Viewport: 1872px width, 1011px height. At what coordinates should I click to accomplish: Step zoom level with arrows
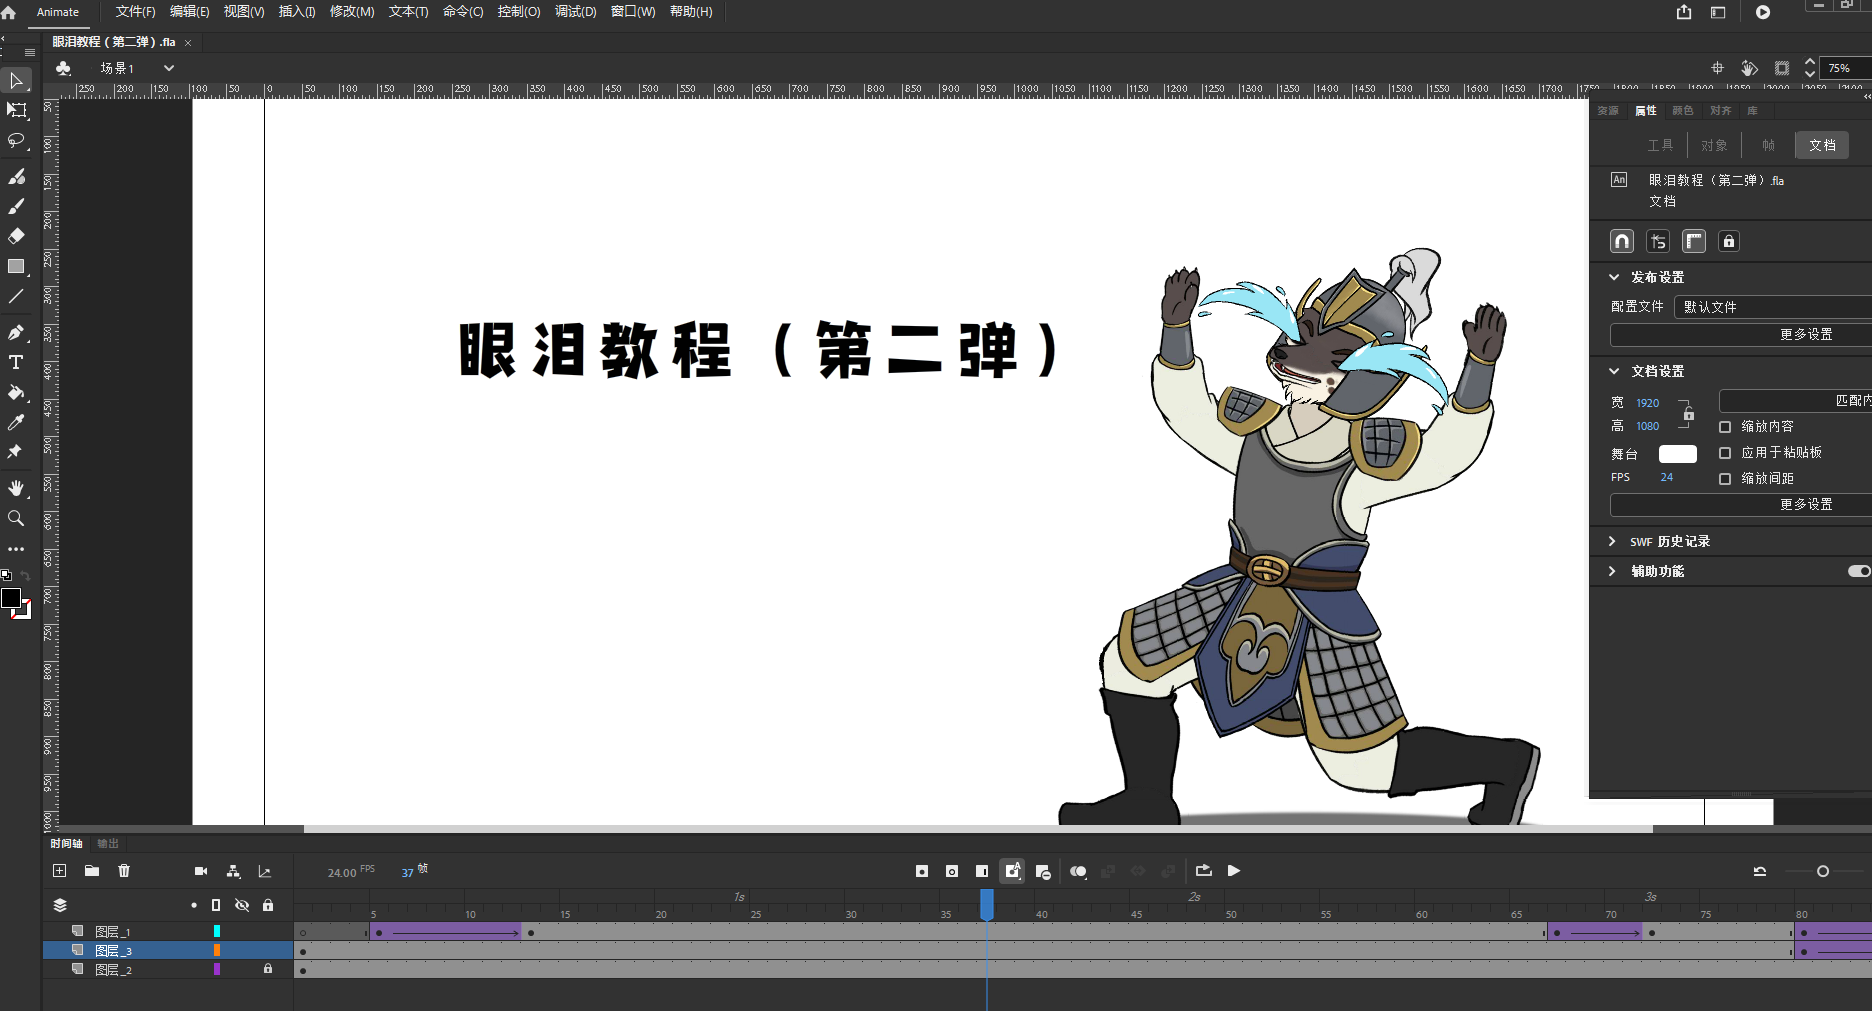1809,68
